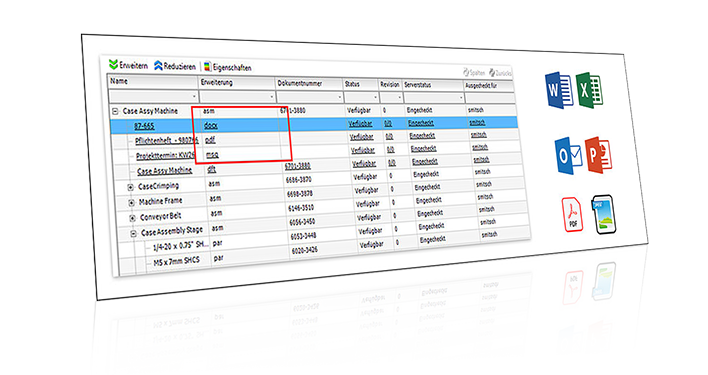Viewport: 708px width, 375px height.
Task: Click the green Erweitern toolbar button
Action: 128,65
